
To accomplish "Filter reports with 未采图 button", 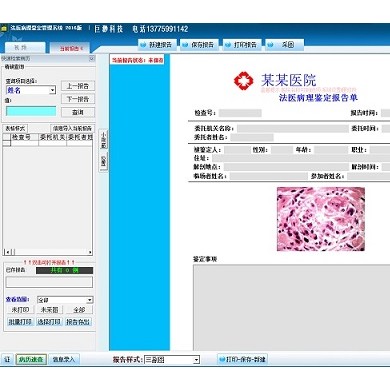I will (49, 310).
